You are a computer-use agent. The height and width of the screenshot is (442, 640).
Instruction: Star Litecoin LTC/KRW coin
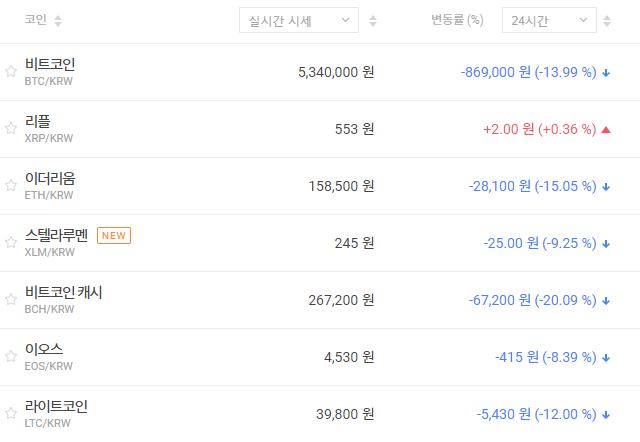(11, 414)
